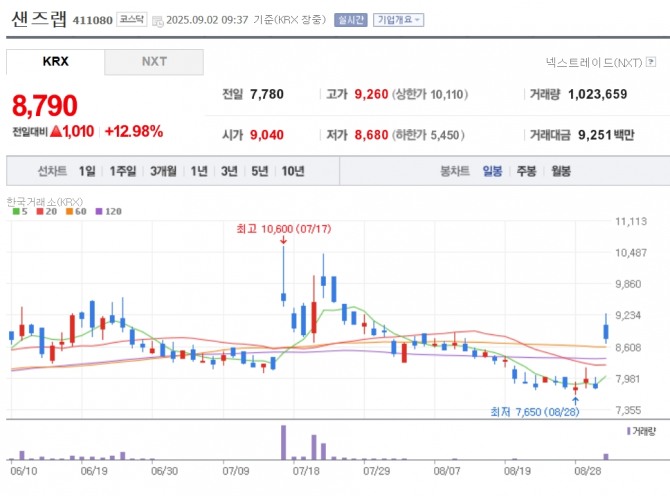Image resolution: width=670 pixels, height=496 pixels.
Task: Click the 한국거래소(KRX) chart label
Action: [x=45, y=202]
